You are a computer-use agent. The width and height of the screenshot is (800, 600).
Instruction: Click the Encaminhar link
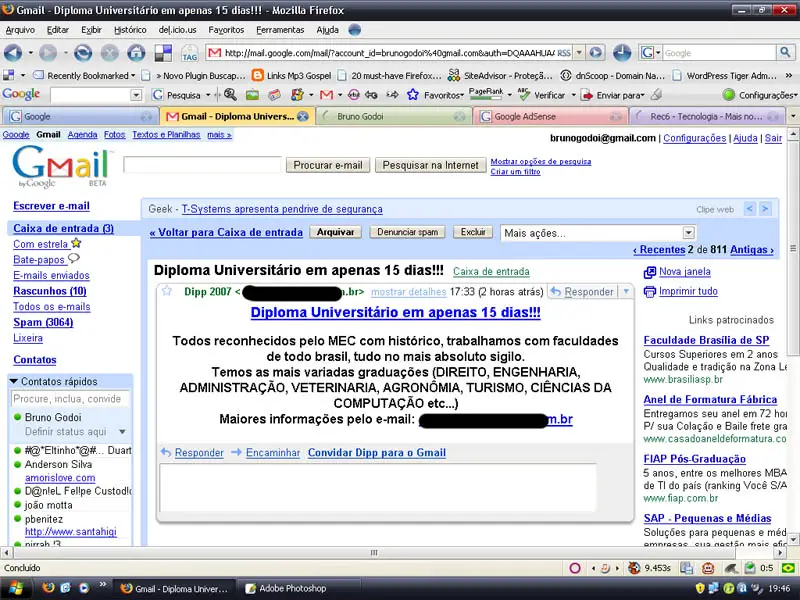(272, 453)
